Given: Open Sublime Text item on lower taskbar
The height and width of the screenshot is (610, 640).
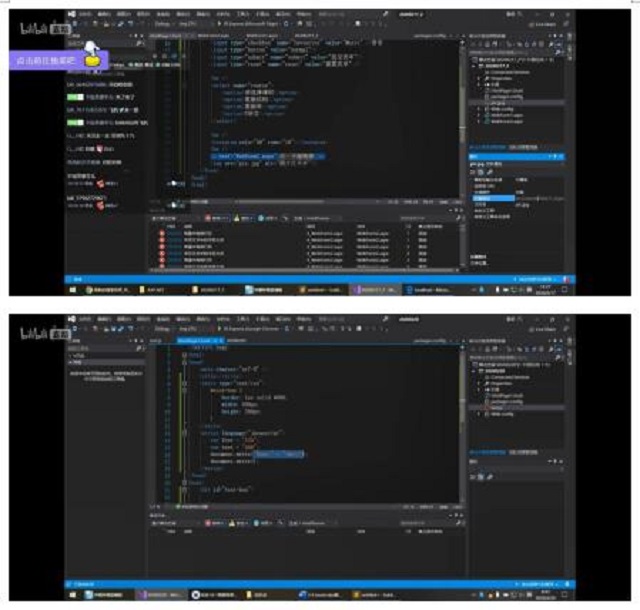Looking at the screenshot, I should point(375,594).
